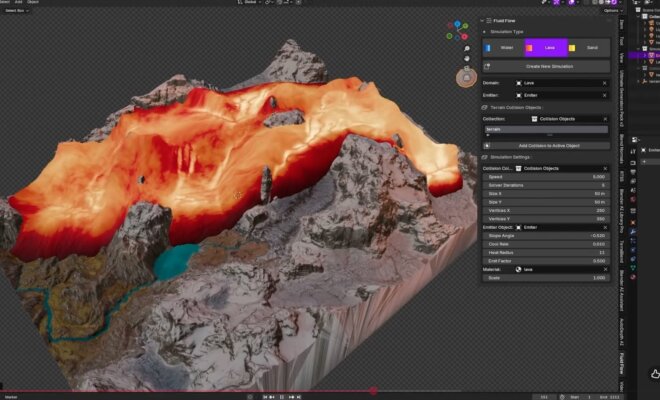Clear the Domain Lava object field
Screen dimensions: 660x400
click(x=603, y=83)
